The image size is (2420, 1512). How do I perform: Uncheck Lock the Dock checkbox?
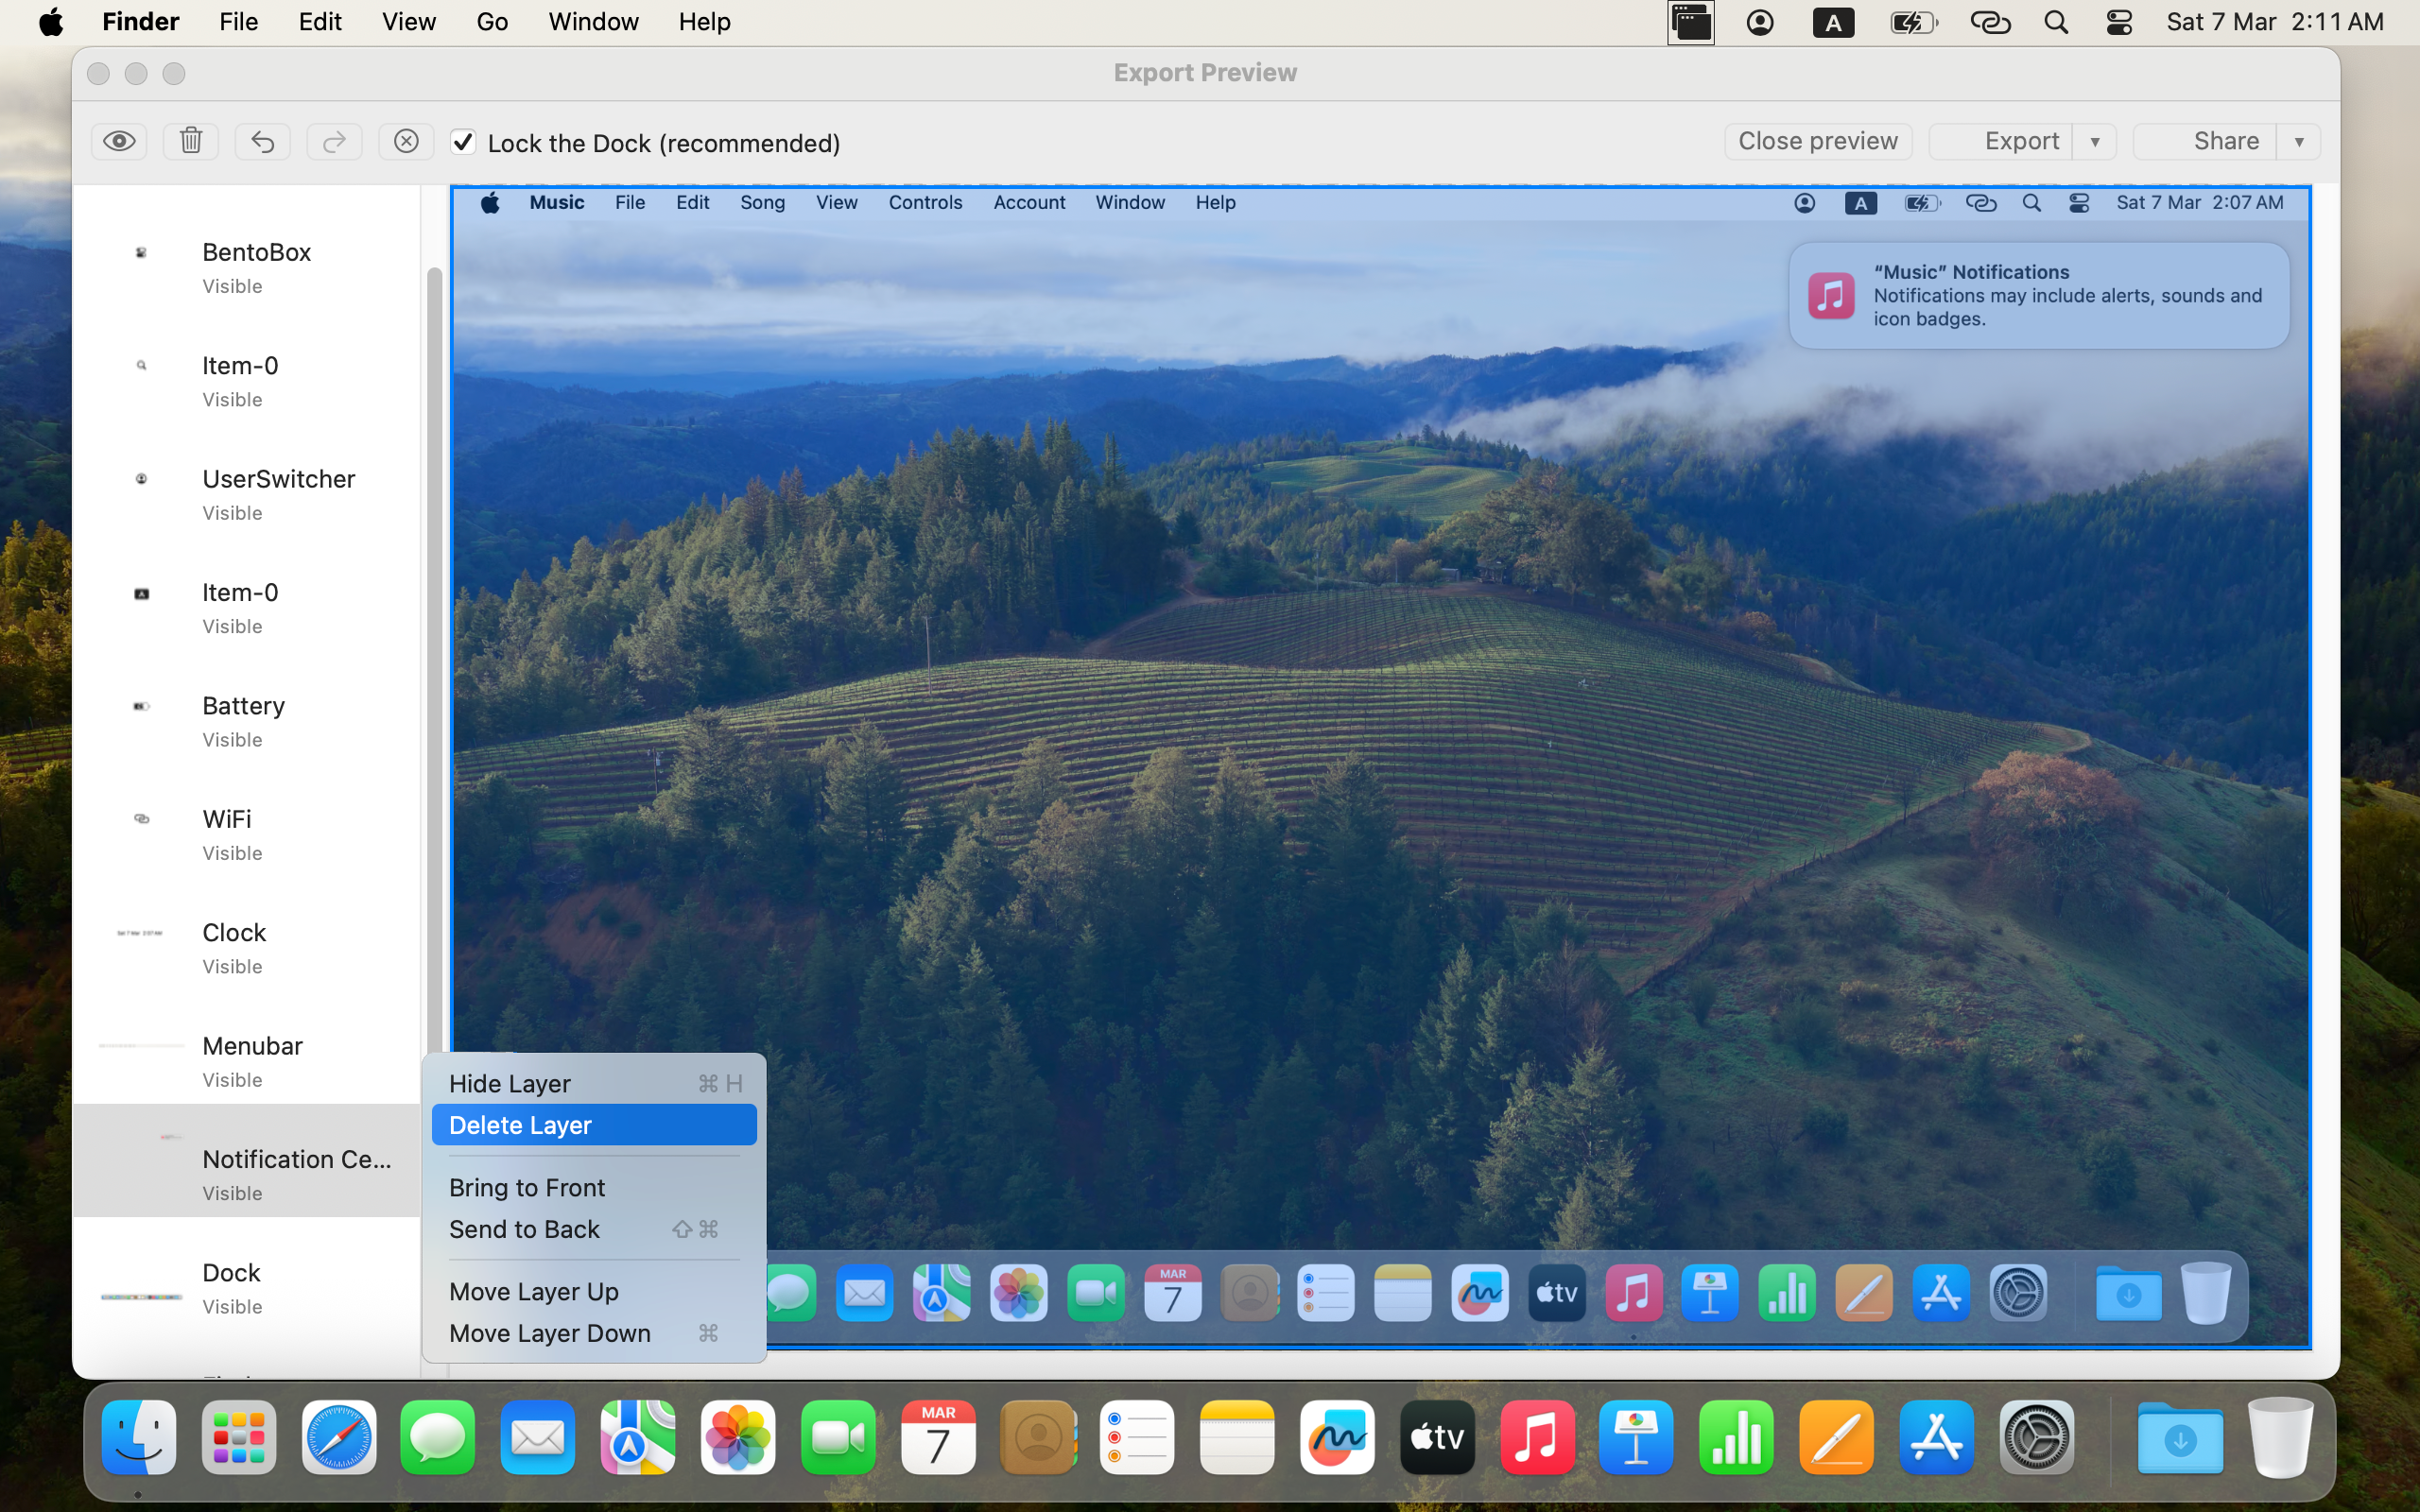click(x=462, y=142)
